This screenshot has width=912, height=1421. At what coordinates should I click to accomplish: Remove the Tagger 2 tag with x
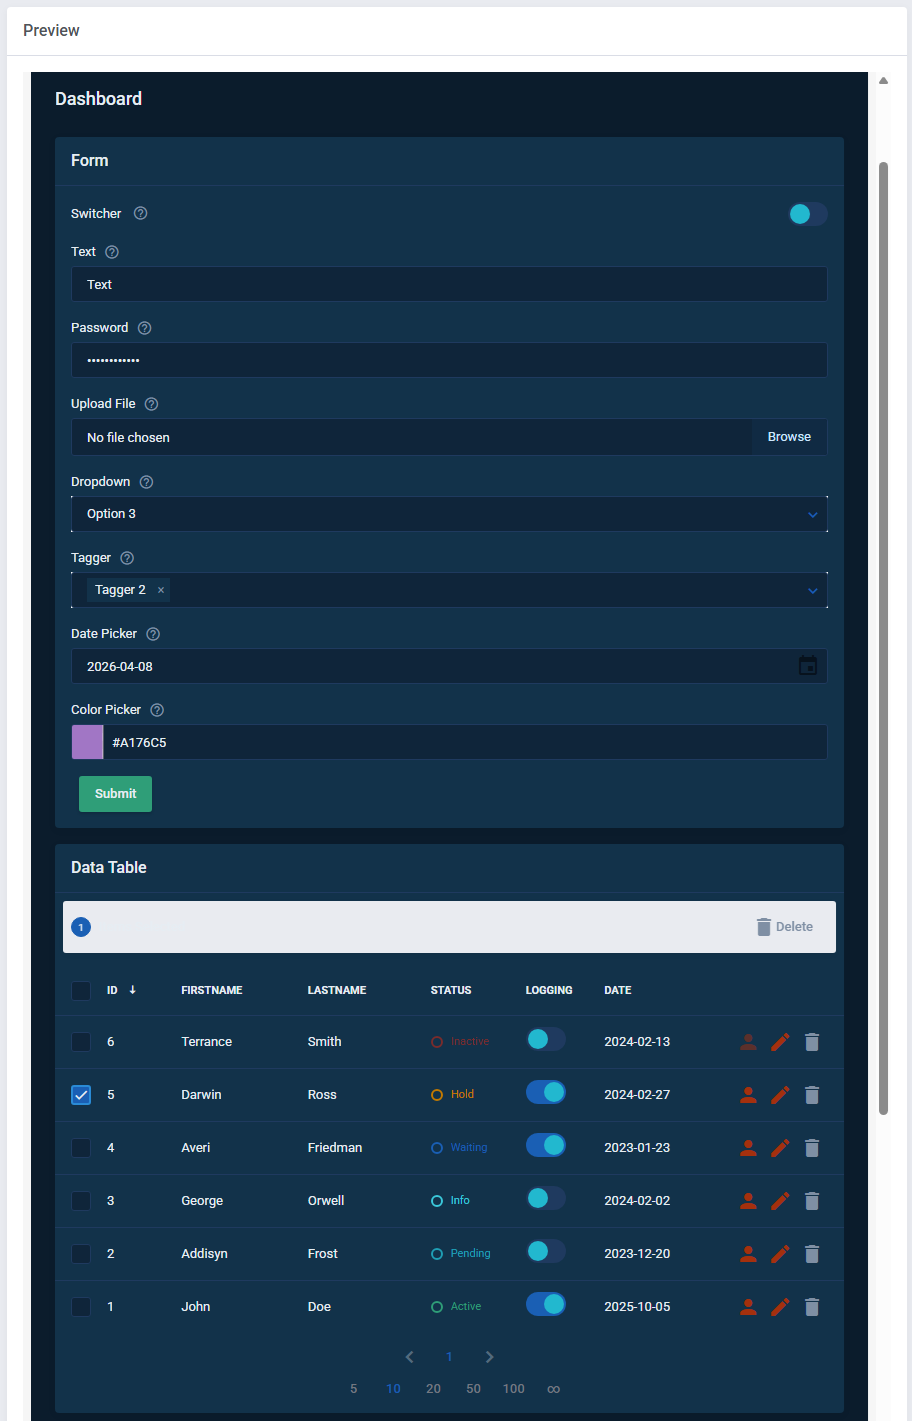coord(161,590)
